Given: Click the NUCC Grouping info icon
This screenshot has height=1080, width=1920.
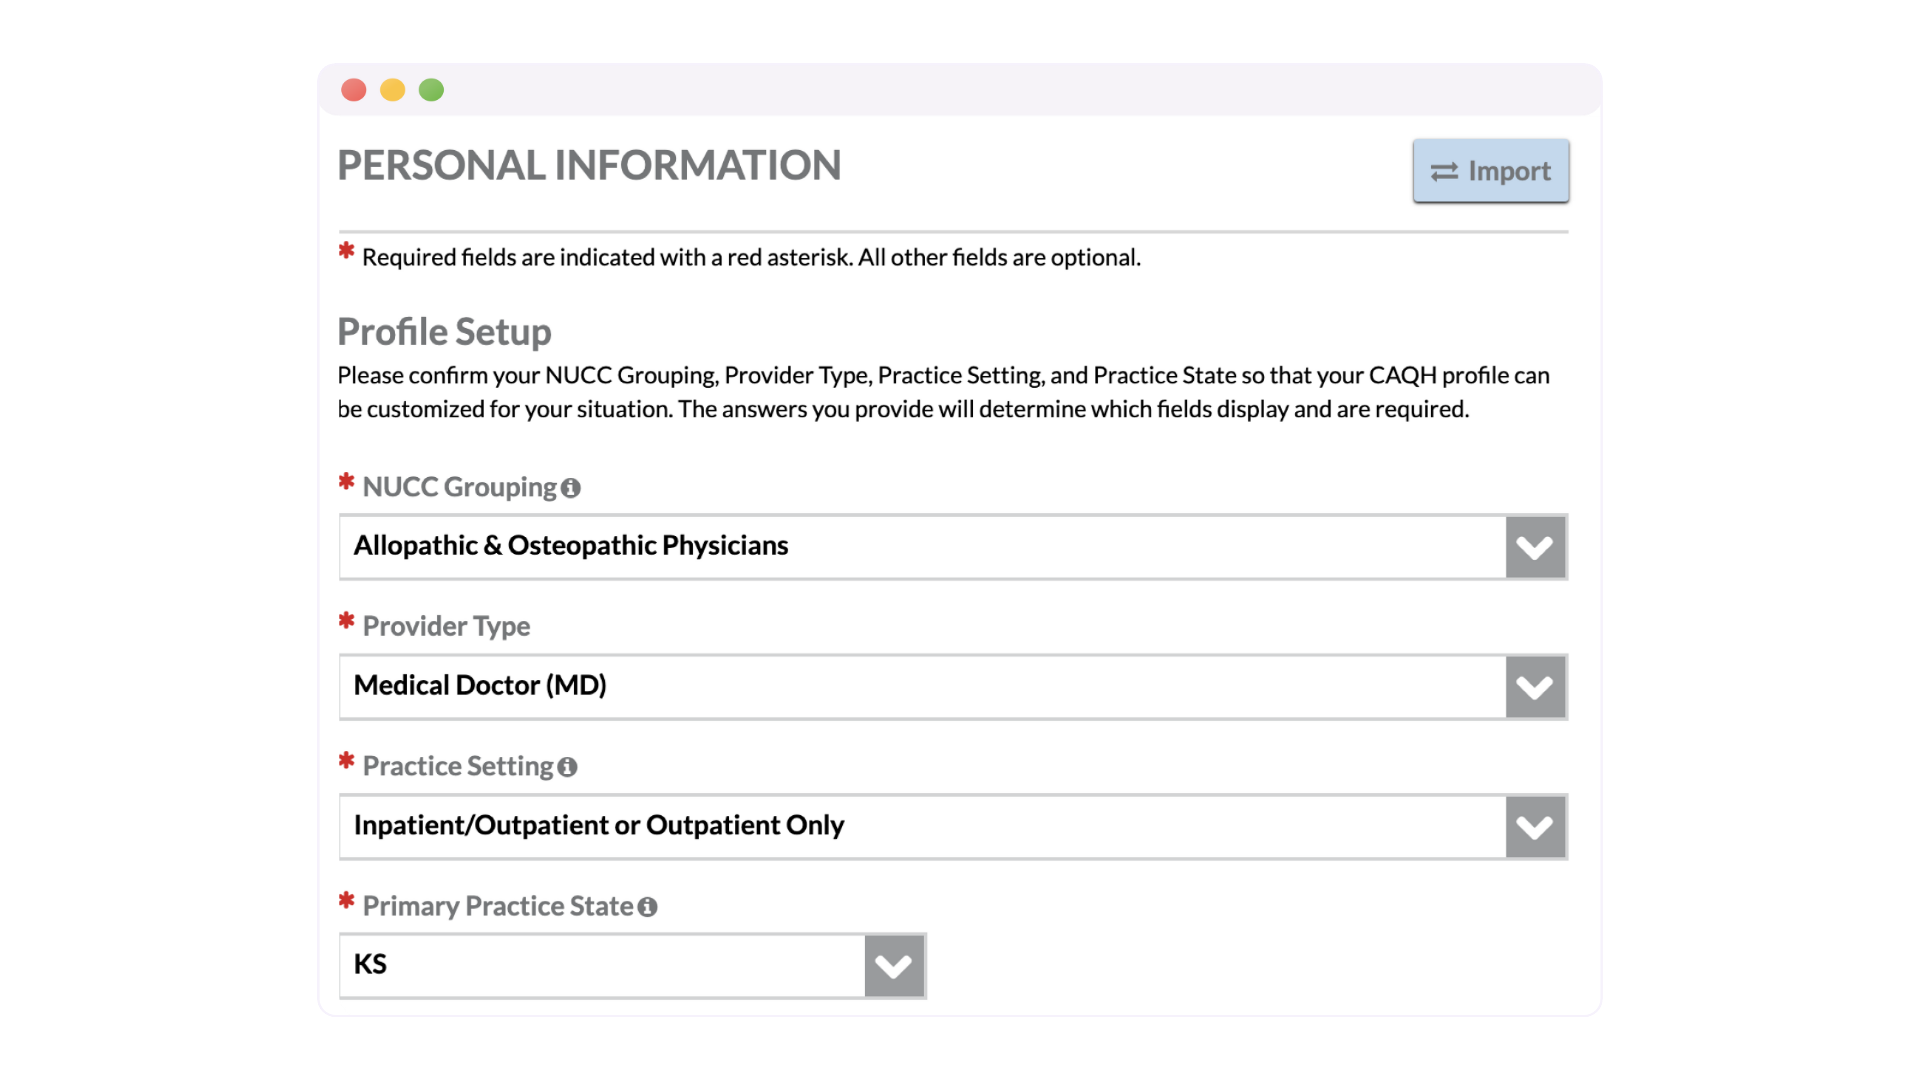Looking at the screenshot, I should (x=570, y=488).
